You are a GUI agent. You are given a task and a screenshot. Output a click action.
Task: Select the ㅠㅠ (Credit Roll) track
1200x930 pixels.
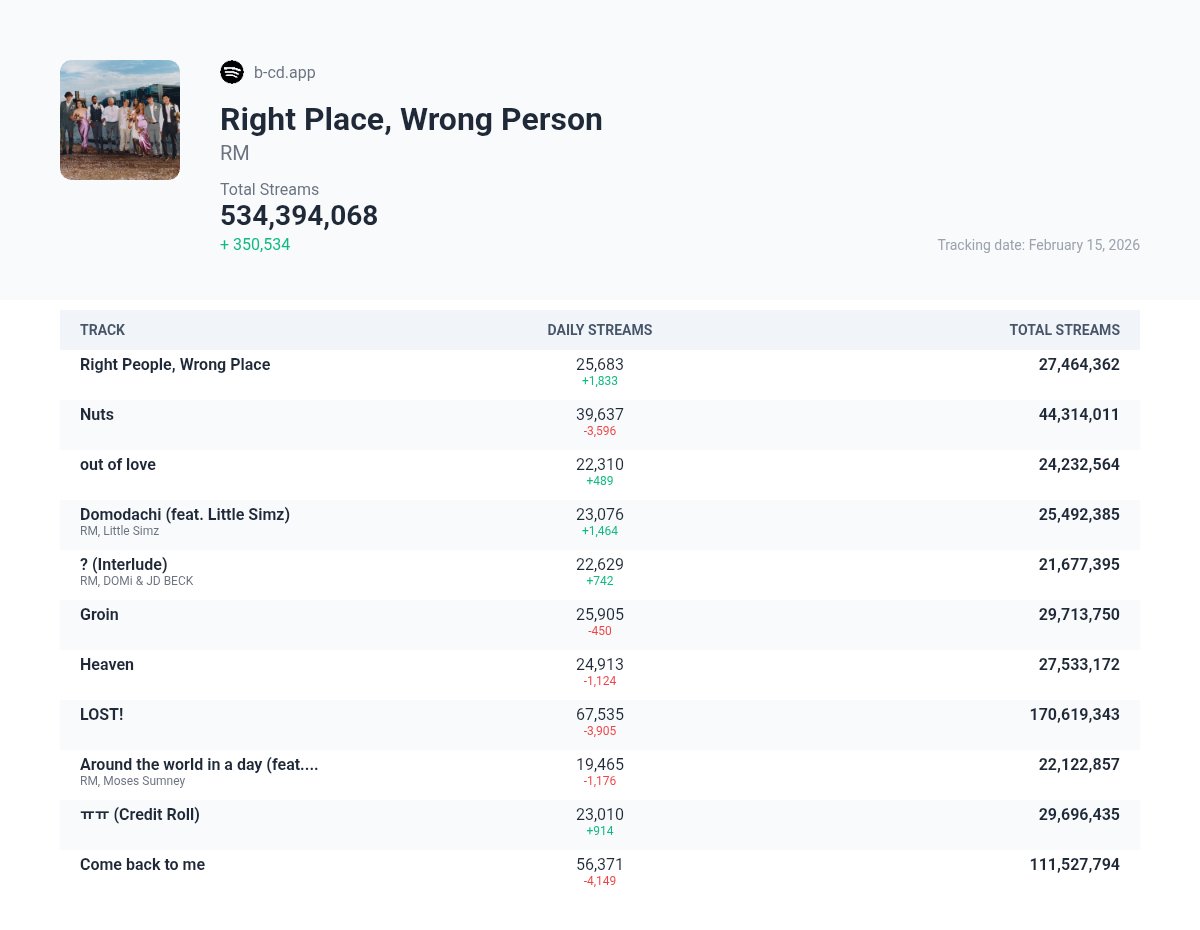click(140, 815)
